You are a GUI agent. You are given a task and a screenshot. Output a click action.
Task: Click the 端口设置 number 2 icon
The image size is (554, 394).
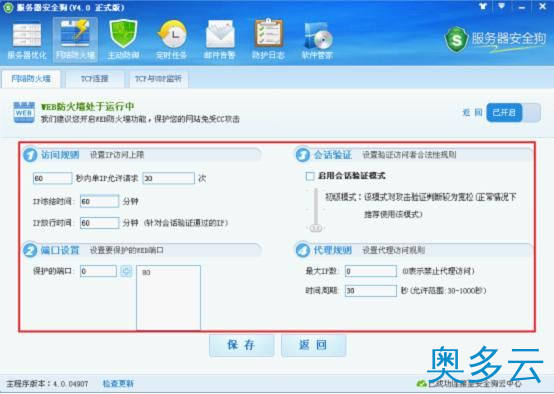30,250
